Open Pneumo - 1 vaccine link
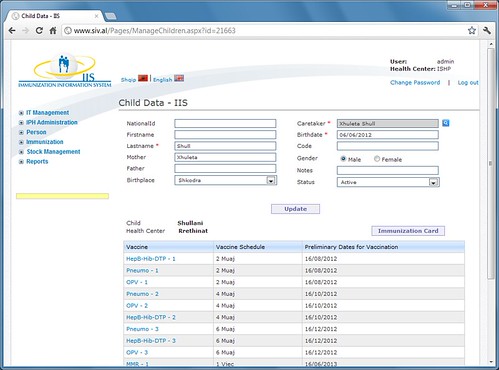The width and height of the screenshot is (499, 370). point(142,270)
